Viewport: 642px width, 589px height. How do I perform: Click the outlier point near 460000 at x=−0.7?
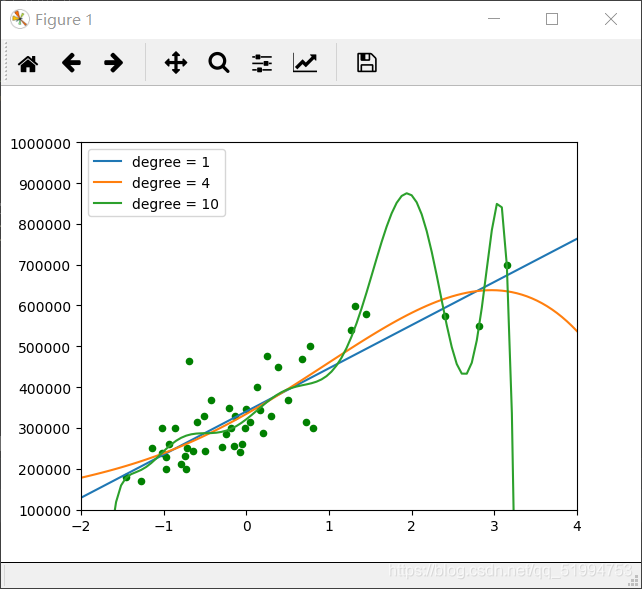pos(189,361)
